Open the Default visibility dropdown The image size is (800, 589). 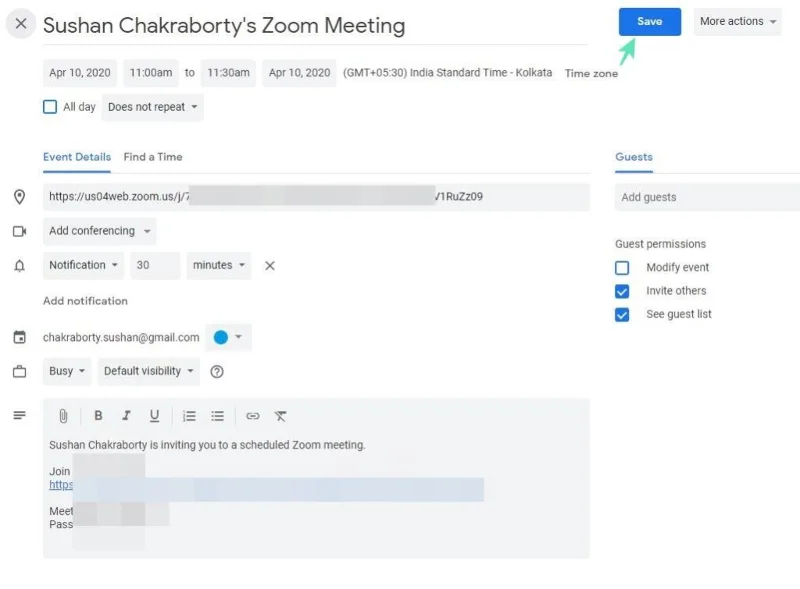tap(149, 371)
